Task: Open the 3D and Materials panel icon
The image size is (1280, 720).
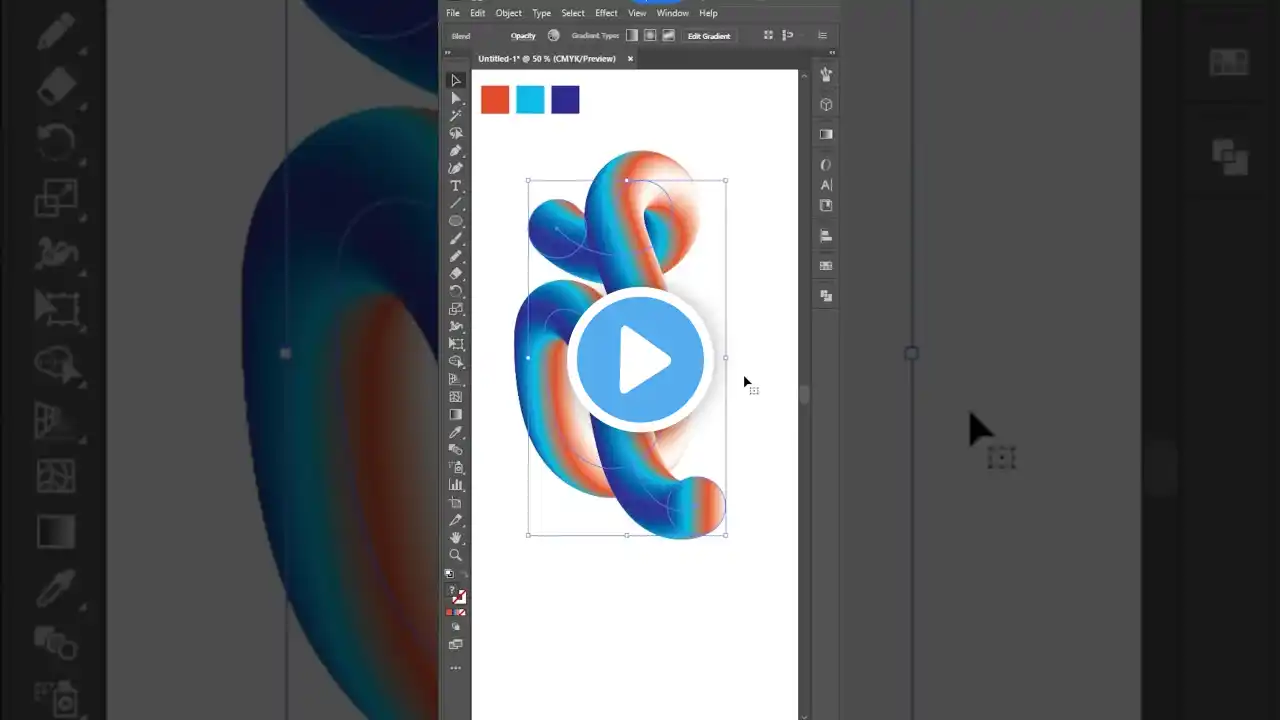Action: tap(826, 104)
